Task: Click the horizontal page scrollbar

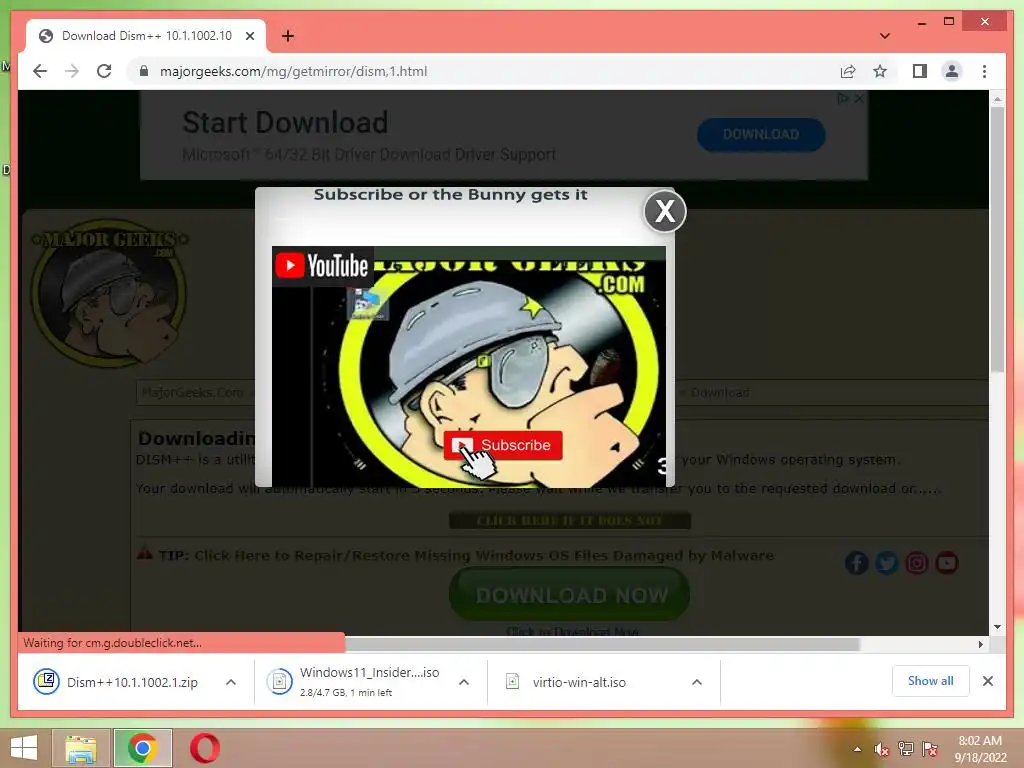Action: click(602, 645)
